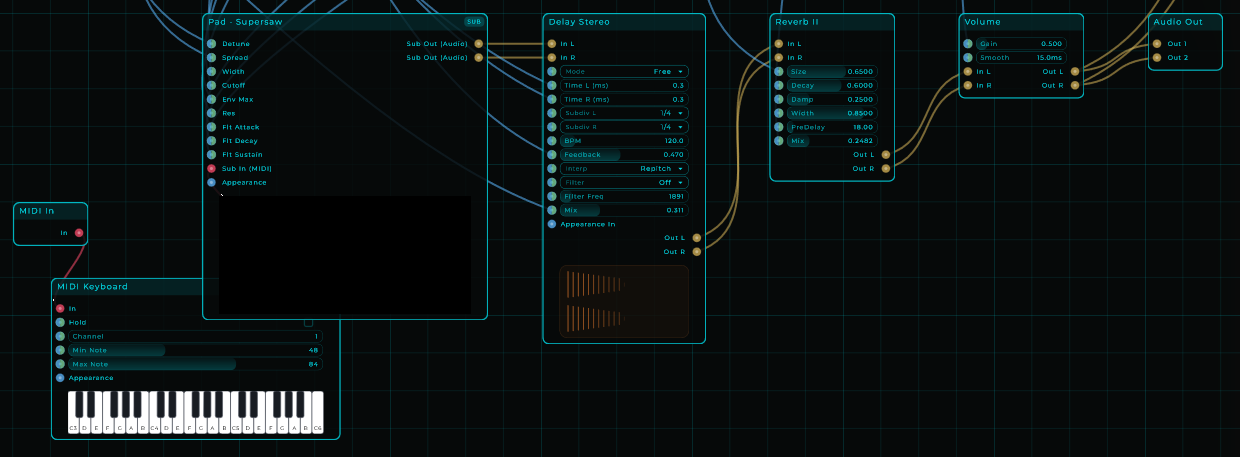Open the Filter dropdown in Delay Stereo
Screen dimensions: 1240x457
tap(624, 183)
